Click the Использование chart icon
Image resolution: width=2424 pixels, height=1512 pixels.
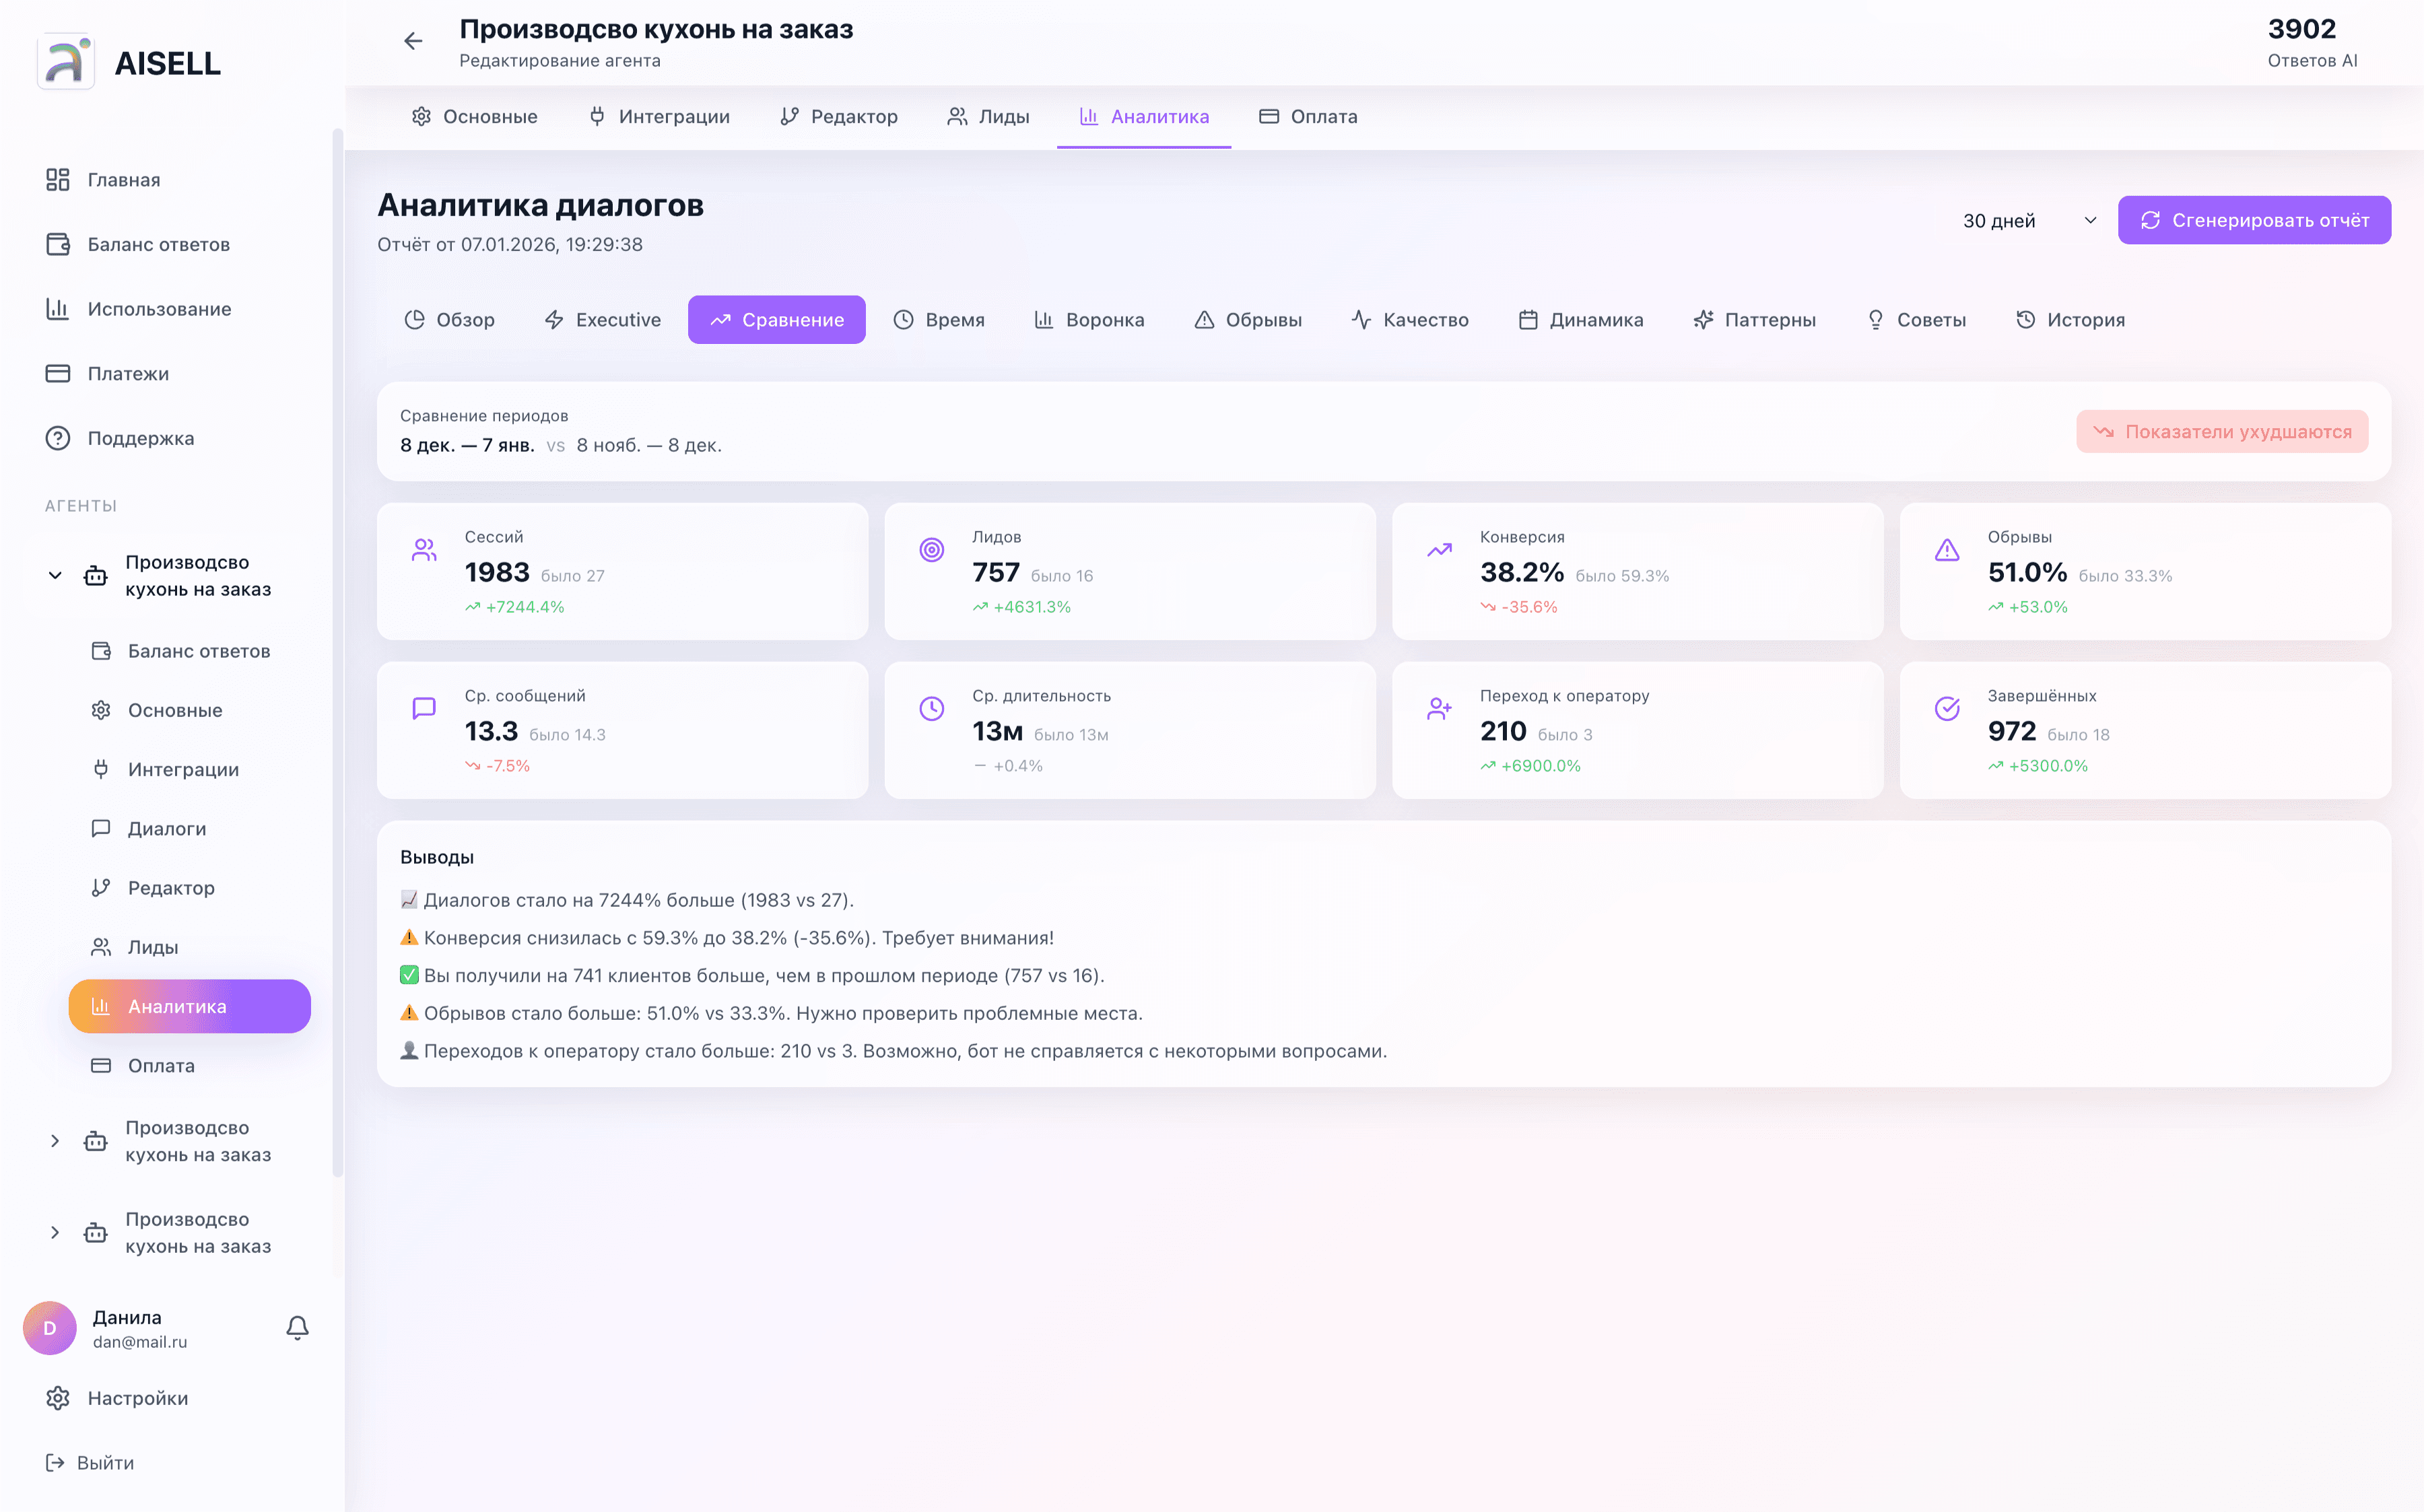pyautogui.click(x=58, y=309)
